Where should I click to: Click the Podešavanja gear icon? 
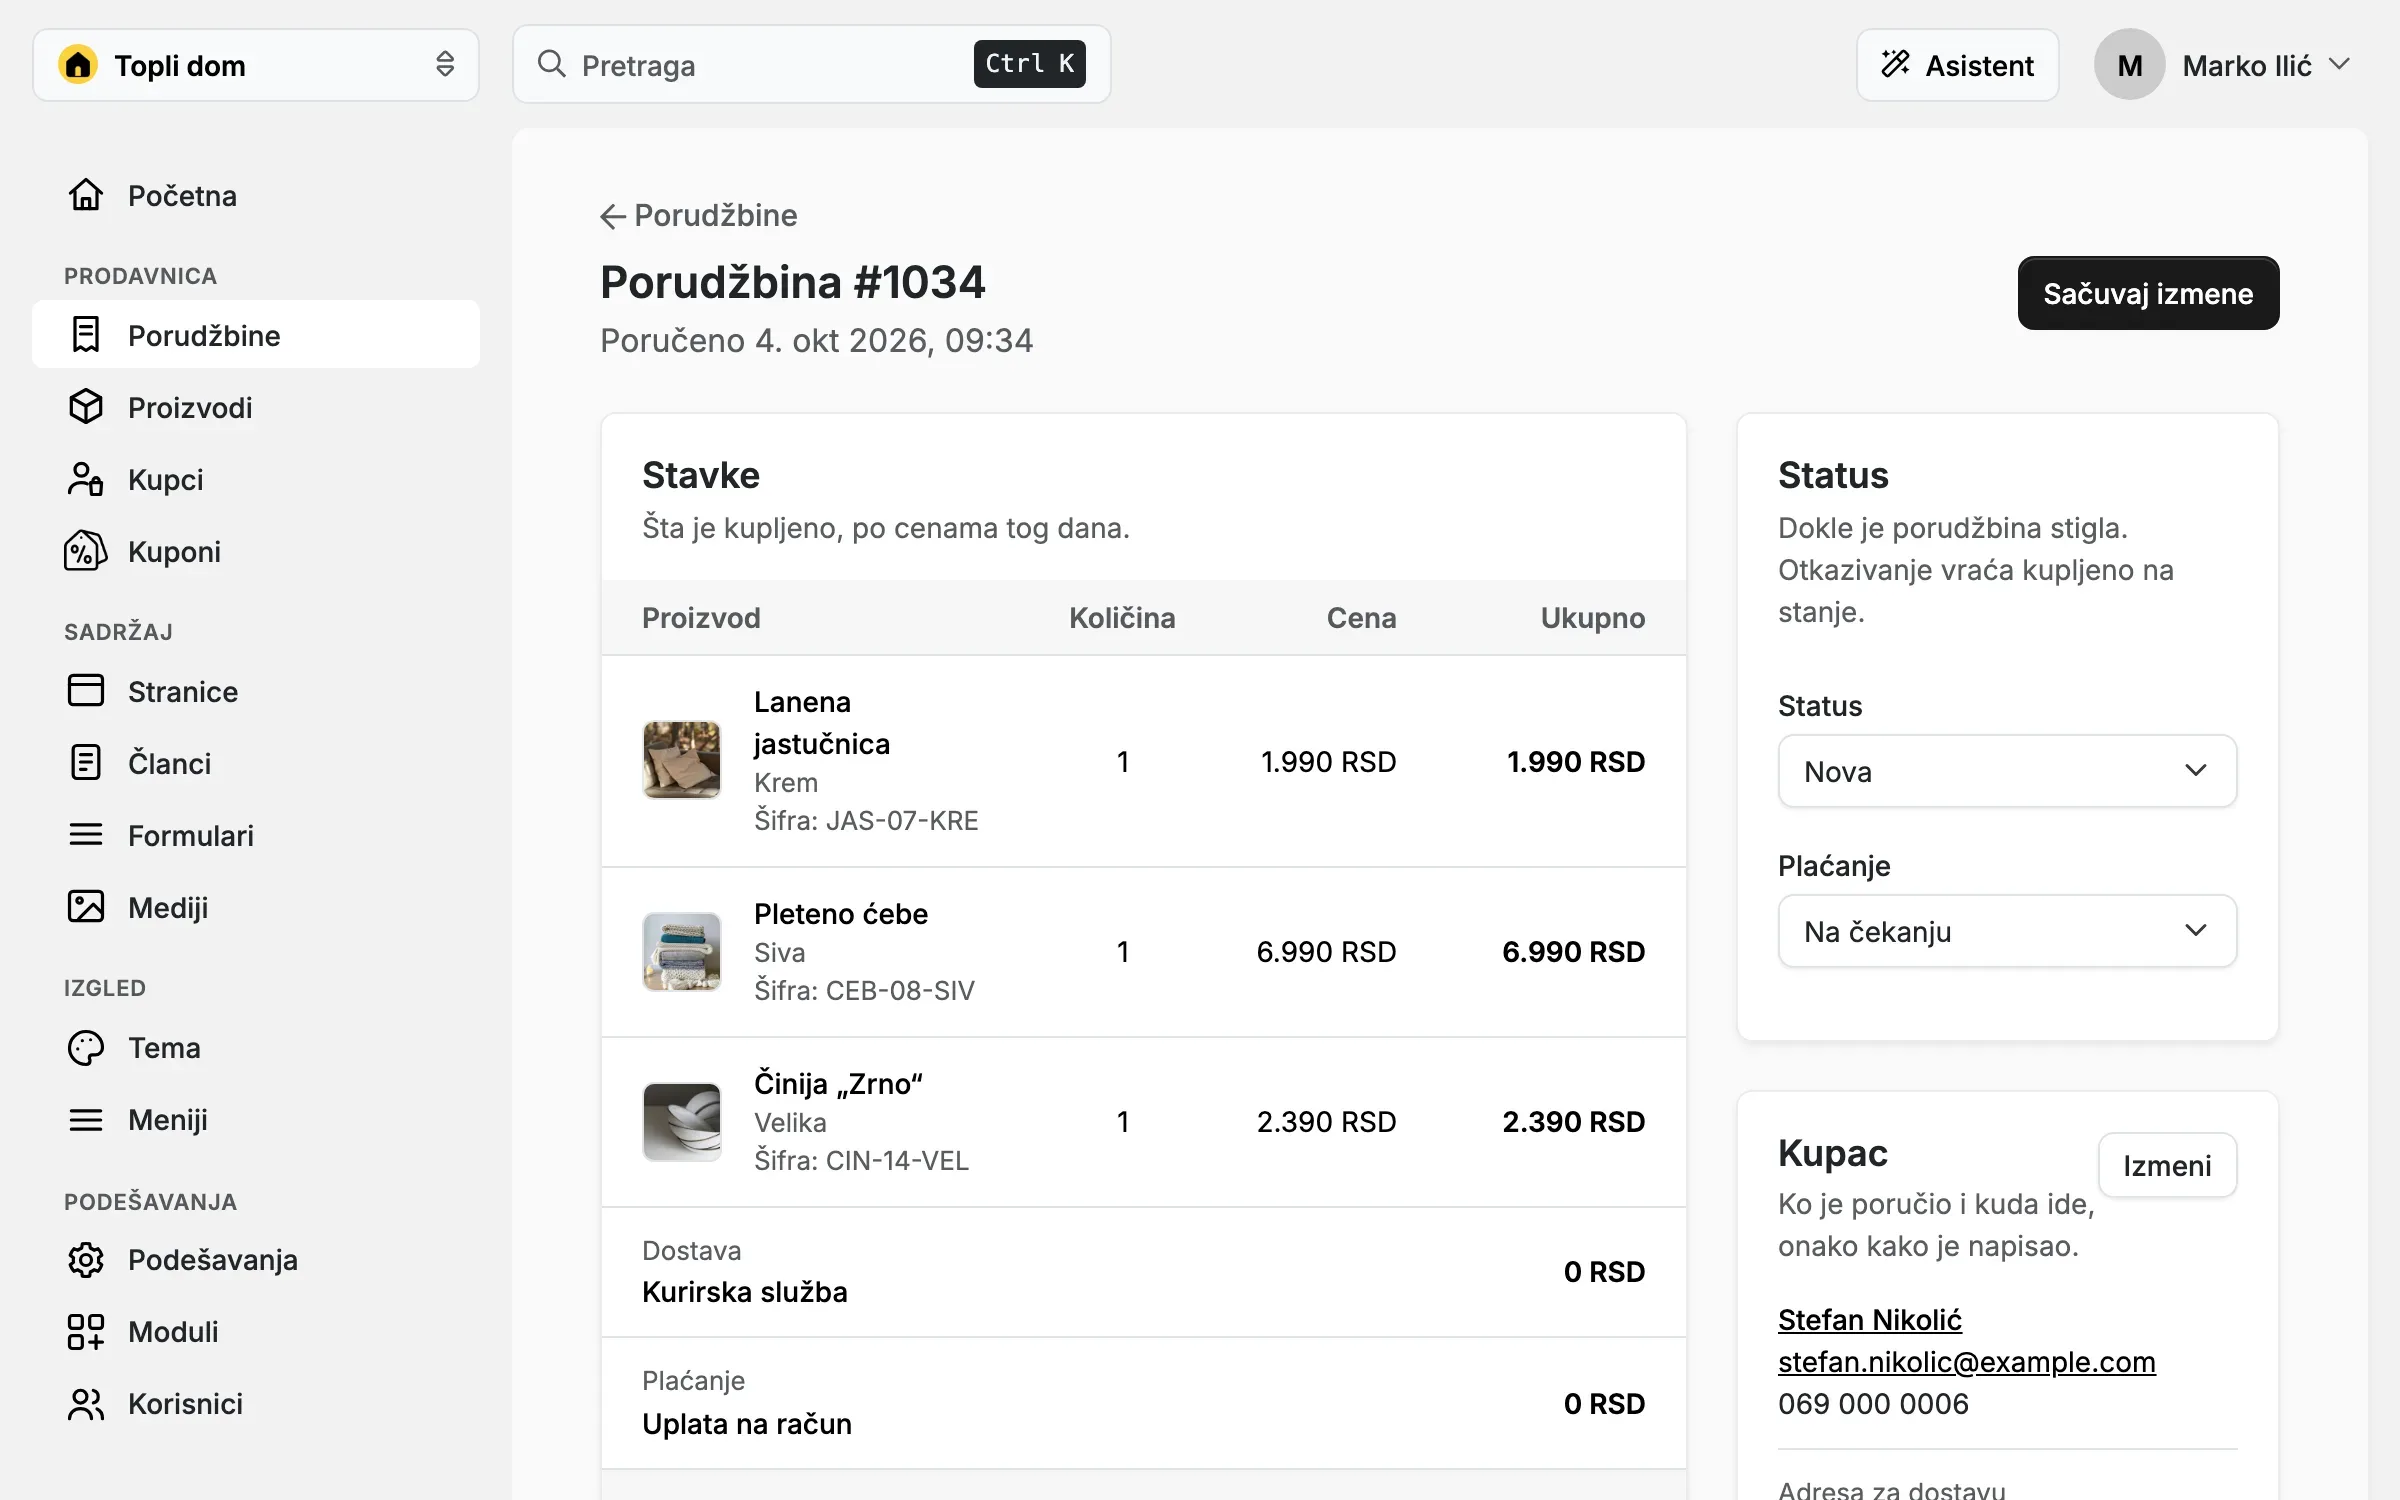click(86, 1259)
